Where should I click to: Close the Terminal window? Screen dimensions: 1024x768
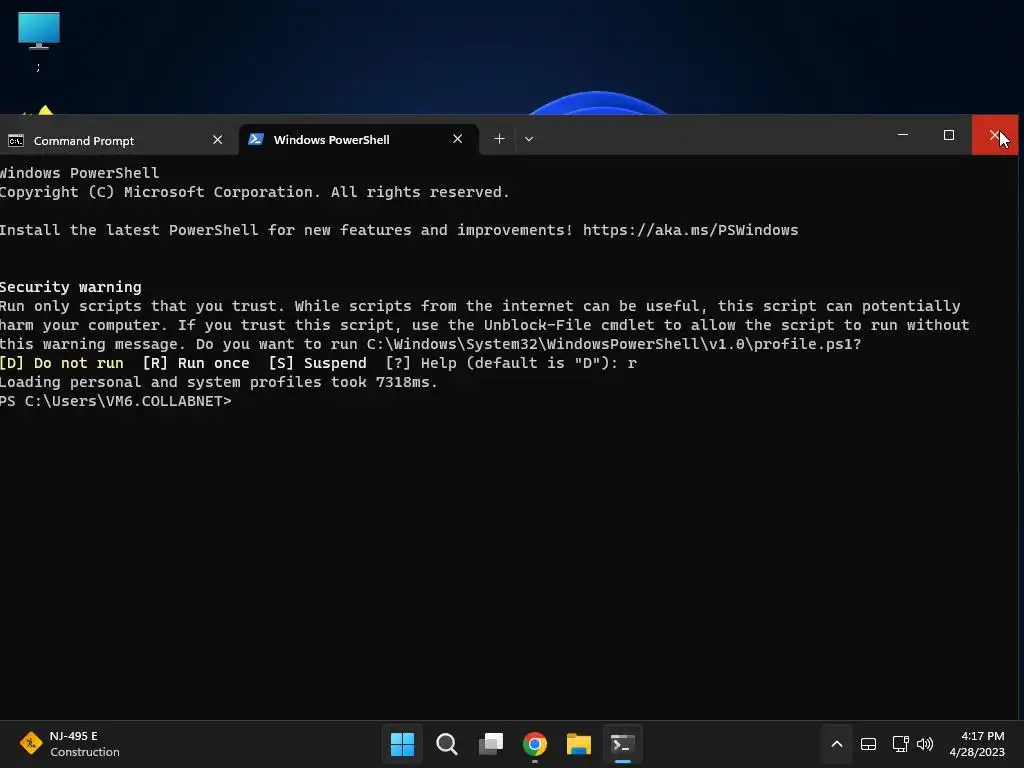pyautogui.click(x=995, y=135)
